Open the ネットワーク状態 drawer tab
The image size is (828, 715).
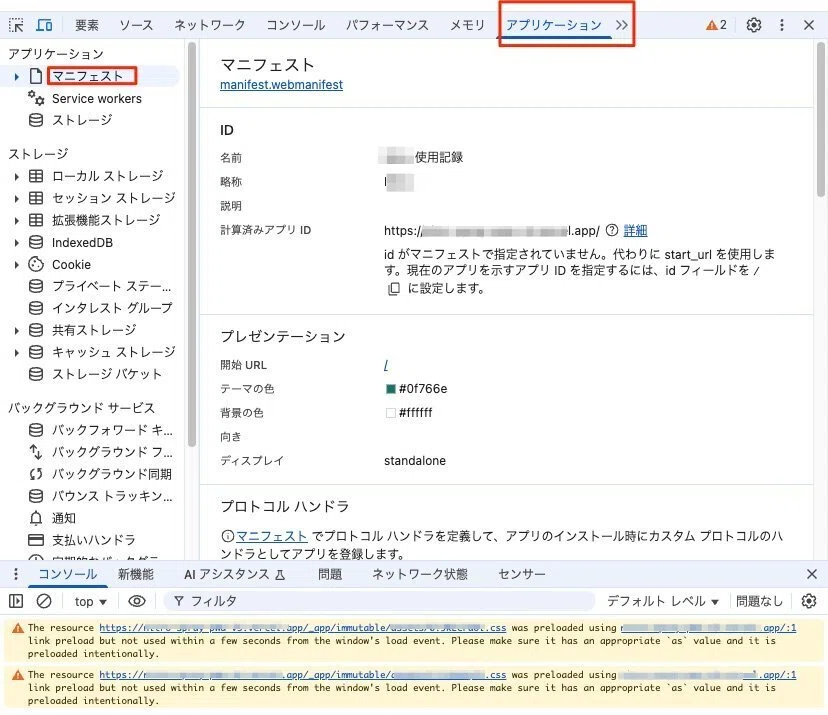pyautogui.click(x=420, y=574)
